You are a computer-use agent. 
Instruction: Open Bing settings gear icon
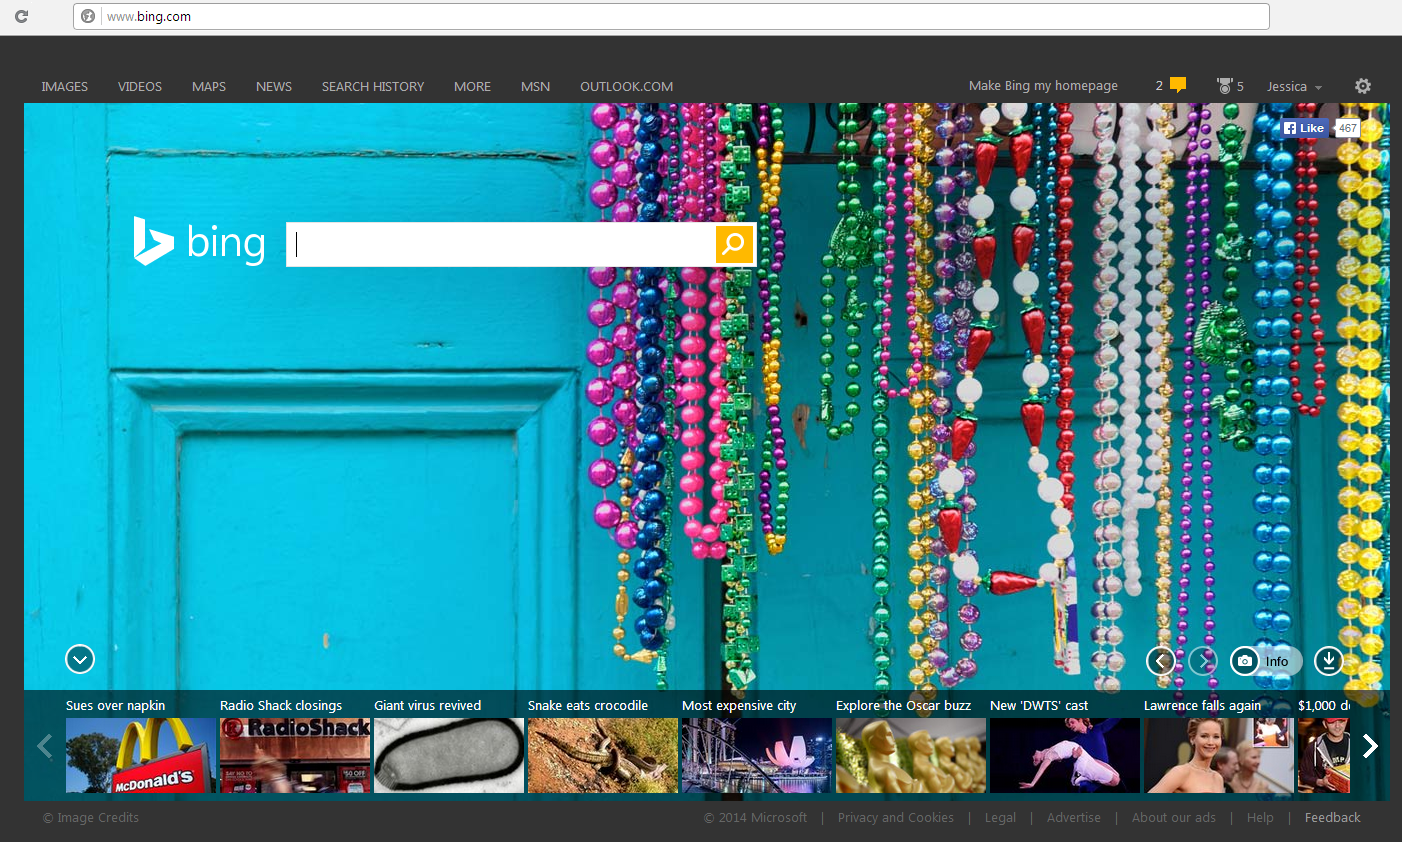pos(1362,86)
